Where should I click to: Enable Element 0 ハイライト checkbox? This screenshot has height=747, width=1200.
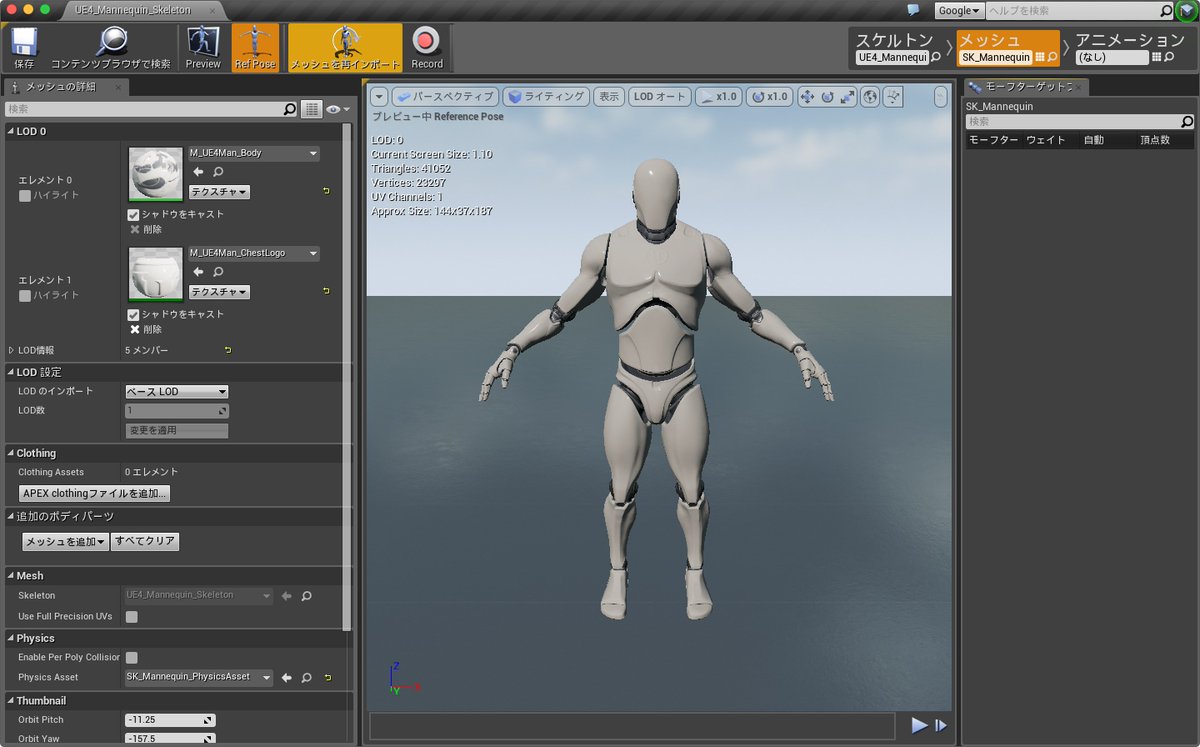click(25, 195)
